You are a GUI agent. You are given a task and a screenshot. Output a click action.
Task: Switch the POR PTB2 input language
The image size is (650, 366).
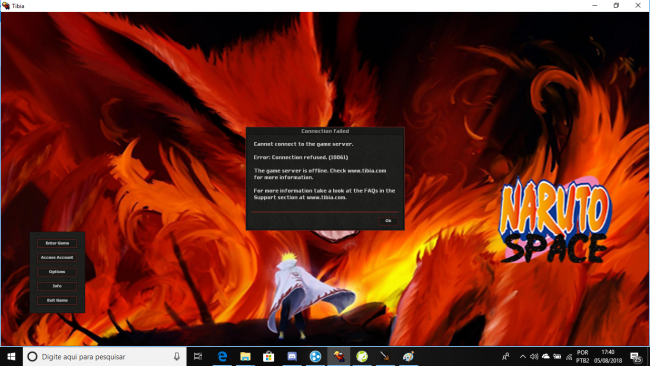582,356
